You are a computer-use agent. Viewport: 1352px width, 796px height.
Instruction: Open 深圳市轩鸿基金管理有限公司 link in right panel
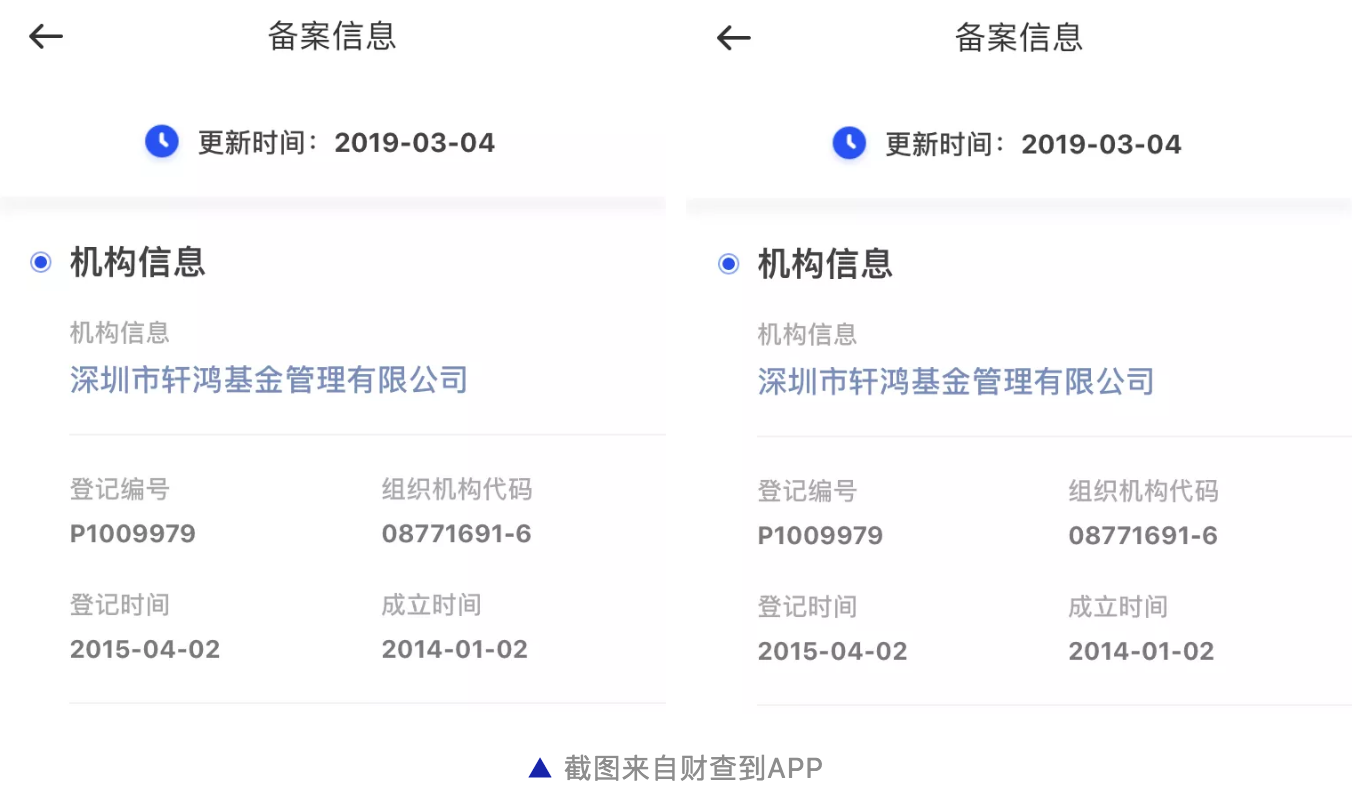tap(956, 381)
